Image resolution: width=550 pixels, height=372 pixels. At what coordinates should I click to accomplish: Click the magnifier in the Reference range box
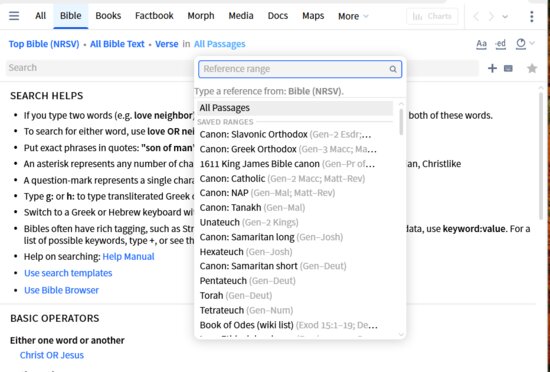(x=393, y=69)
